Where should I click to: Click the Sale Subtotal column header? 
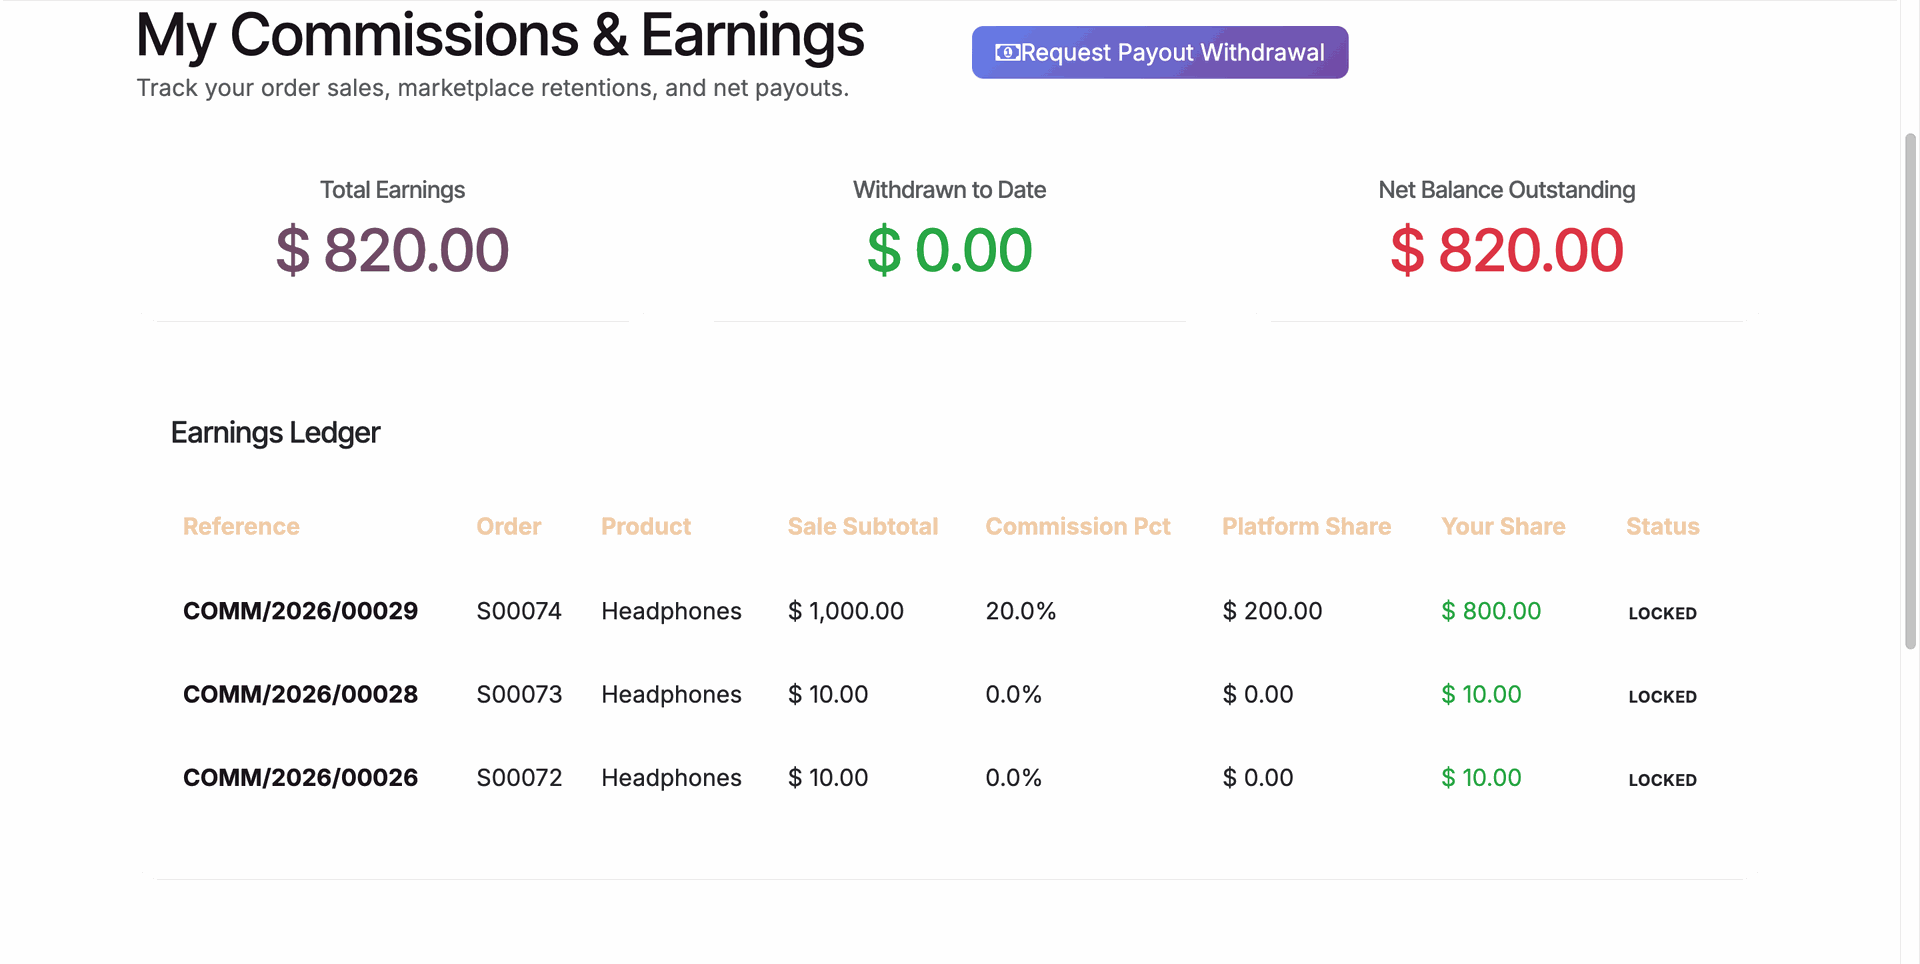tap(863, 526)
